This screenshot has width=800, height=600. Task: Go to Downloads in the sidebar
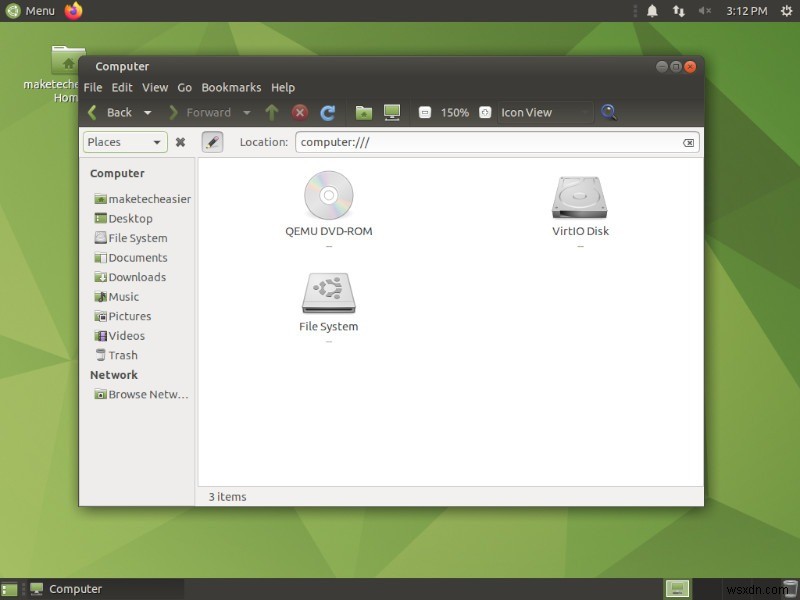(x=136, y=277)
